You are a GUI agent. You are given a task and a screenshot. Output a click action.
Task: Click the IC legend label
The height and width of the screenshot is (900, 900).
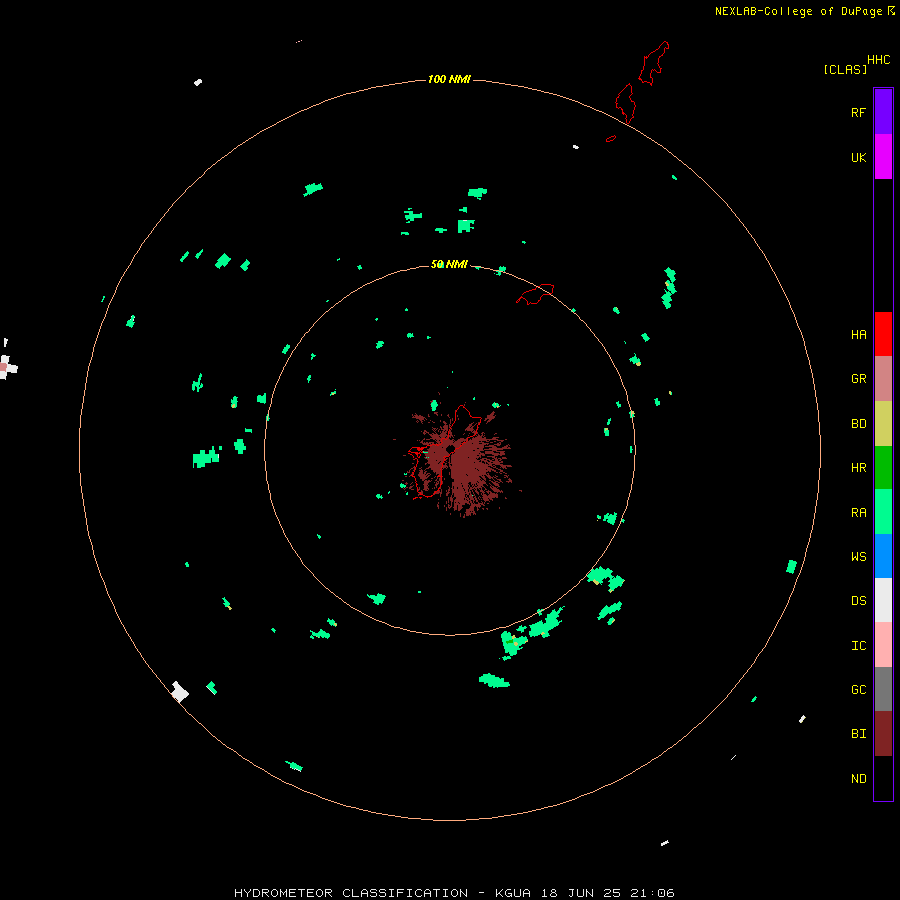coord(858,646)
